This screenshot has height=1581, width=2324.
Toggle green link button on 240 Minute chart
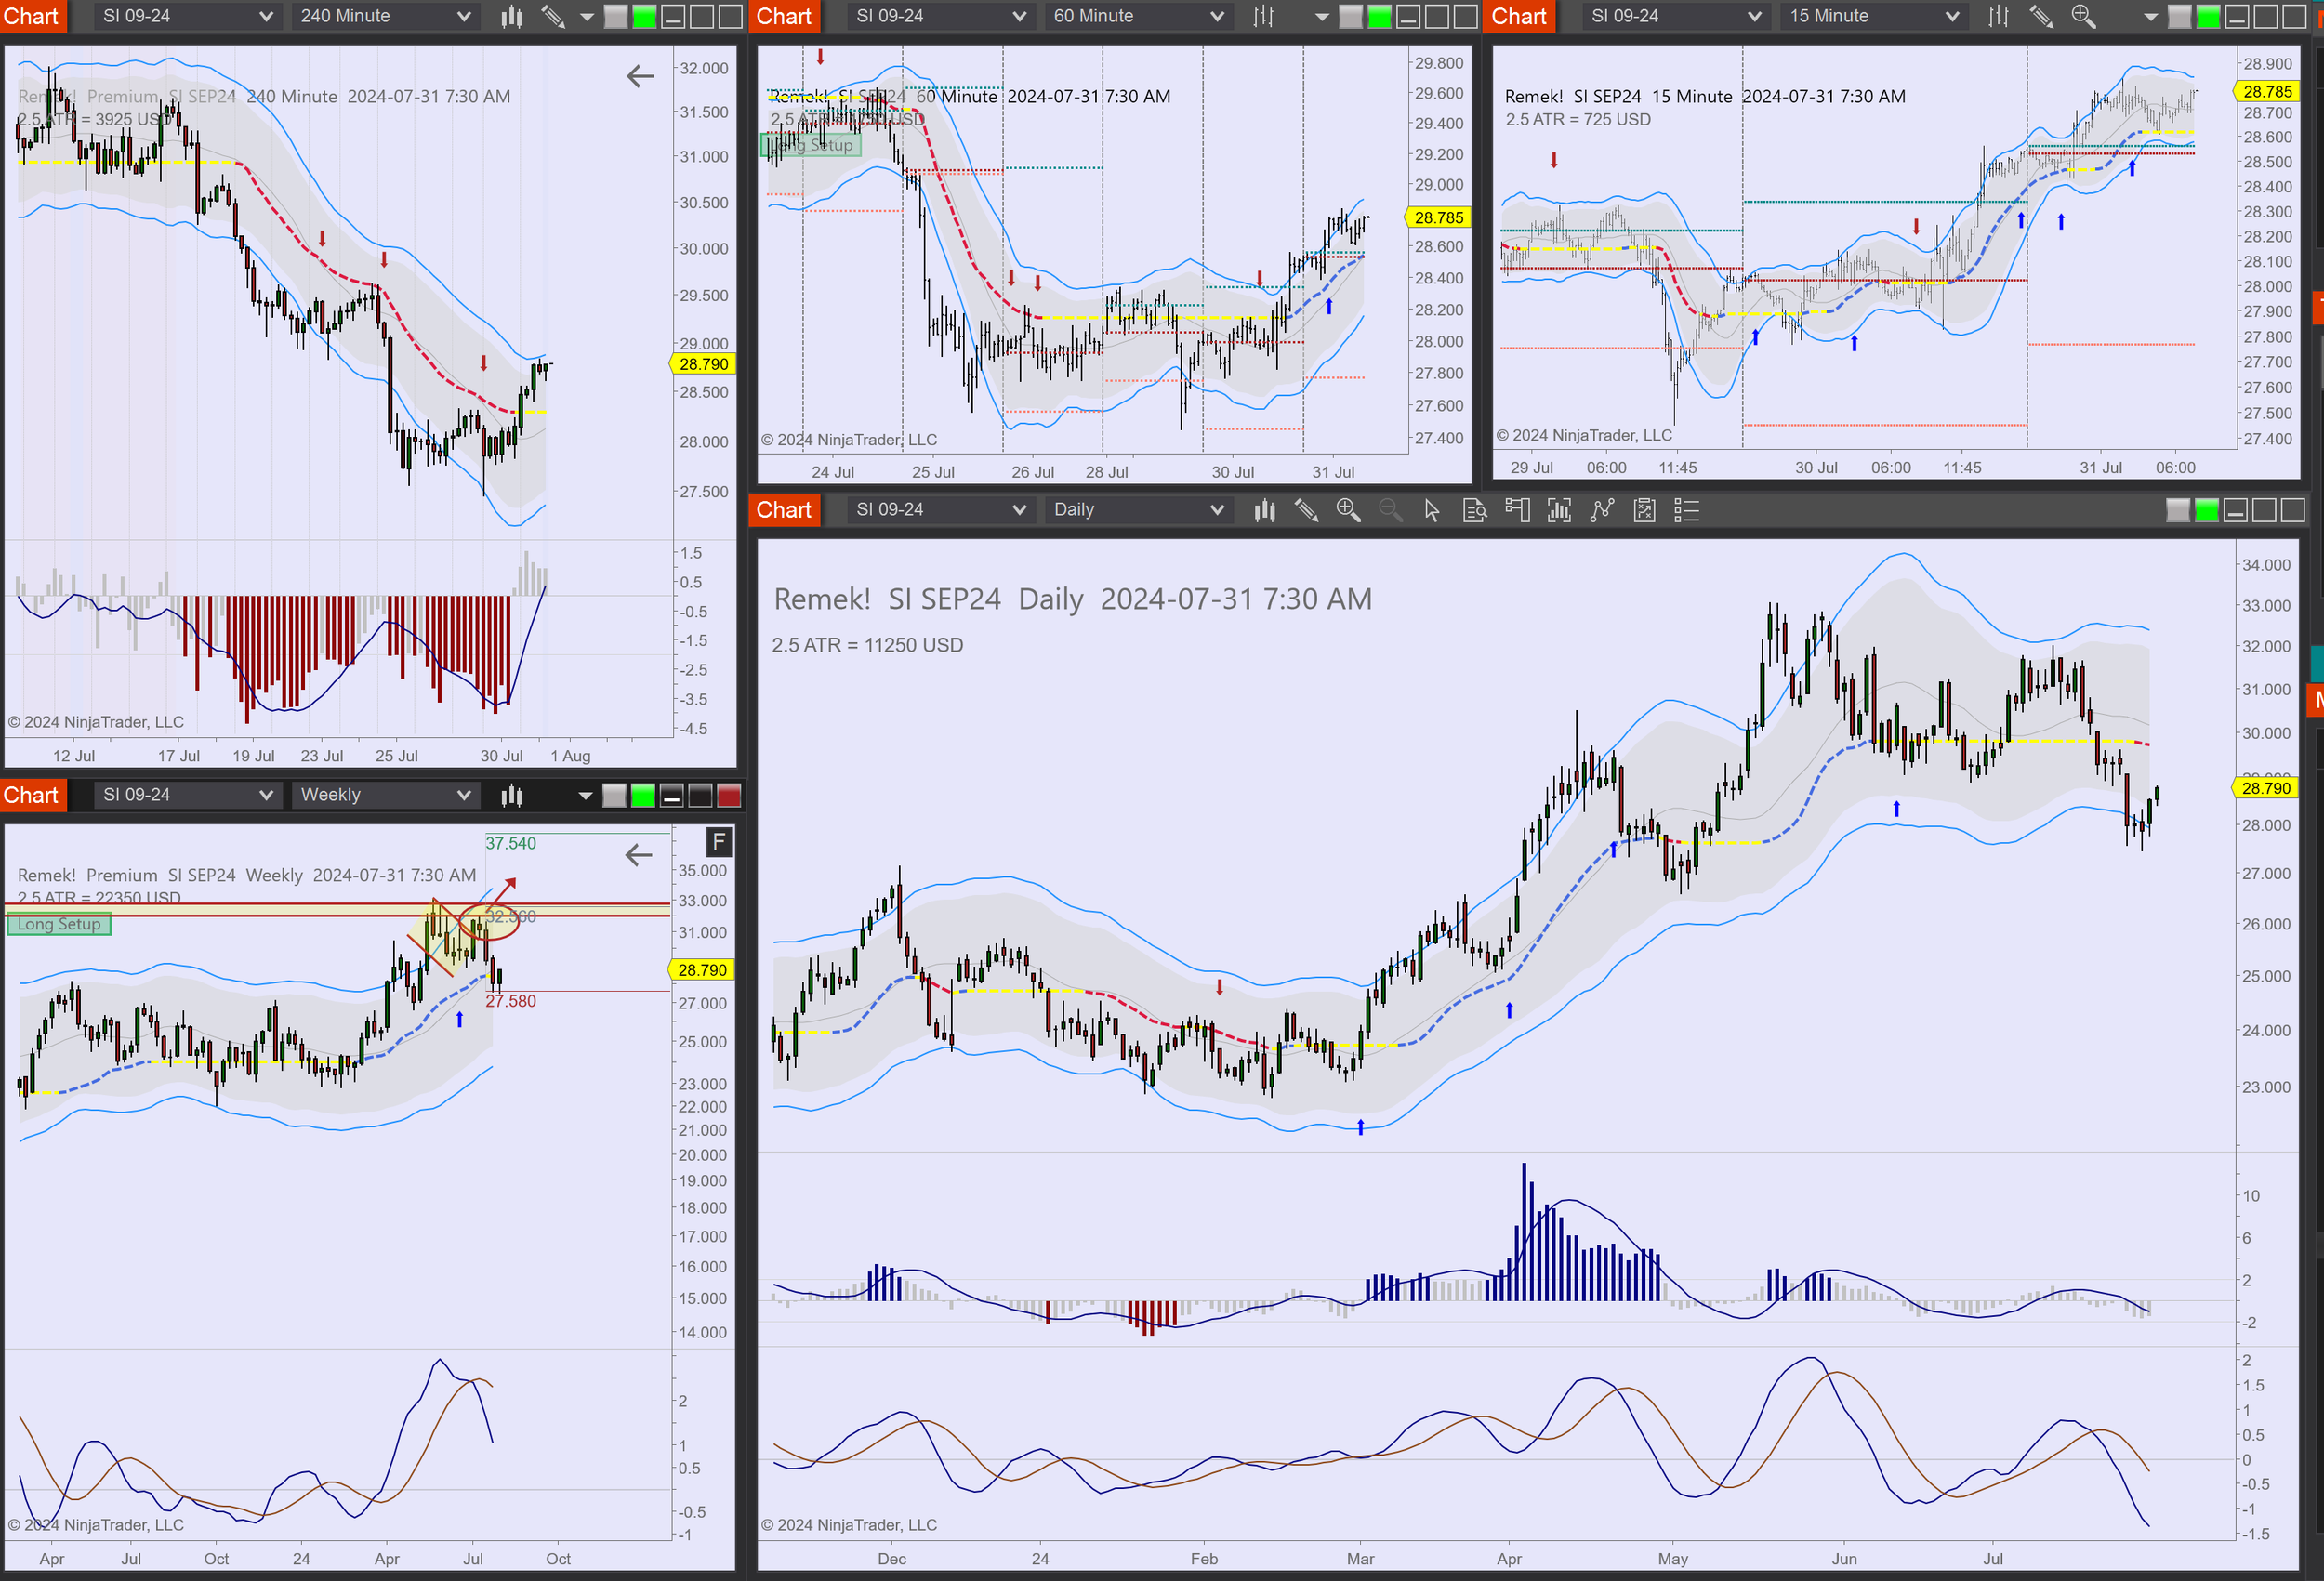(645, 16)
